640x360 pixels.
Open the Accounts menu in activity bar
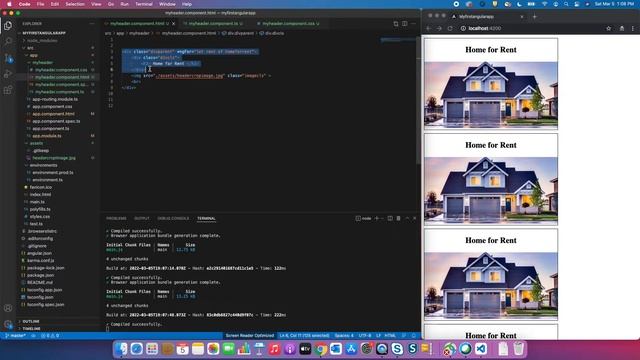[x=8, y=308]
